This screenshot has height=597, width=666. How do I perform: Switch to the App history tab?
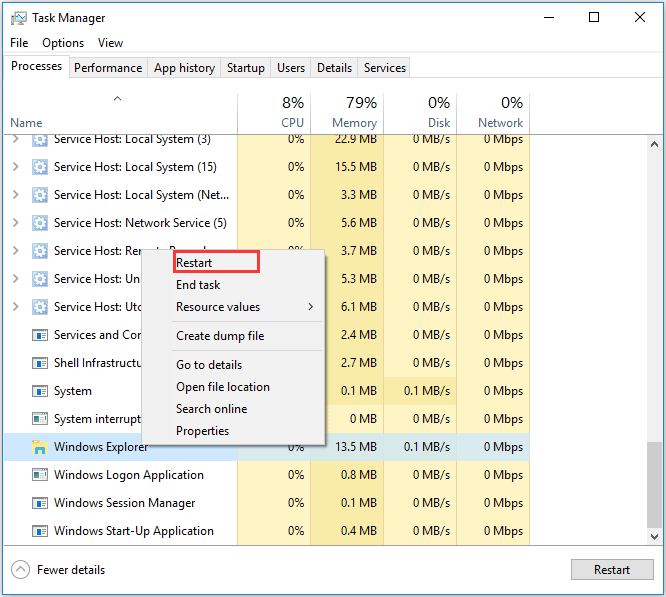pos(184,68)
